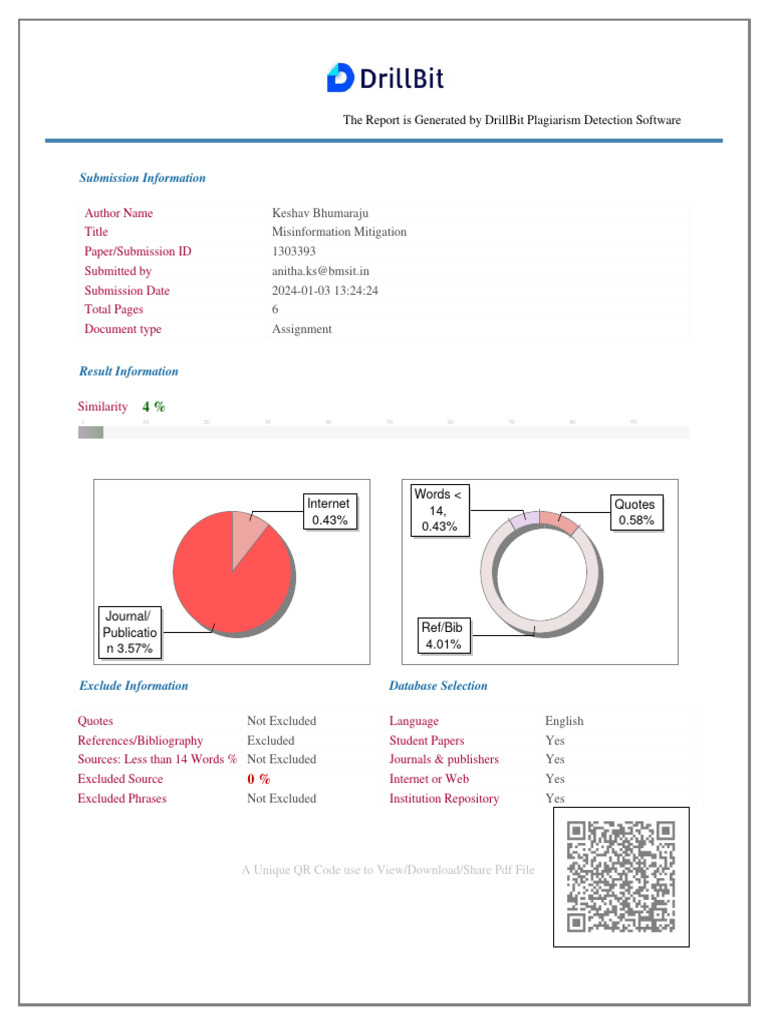Click the Submission Information heading
768x1024 pixels.
coord(142,178)
